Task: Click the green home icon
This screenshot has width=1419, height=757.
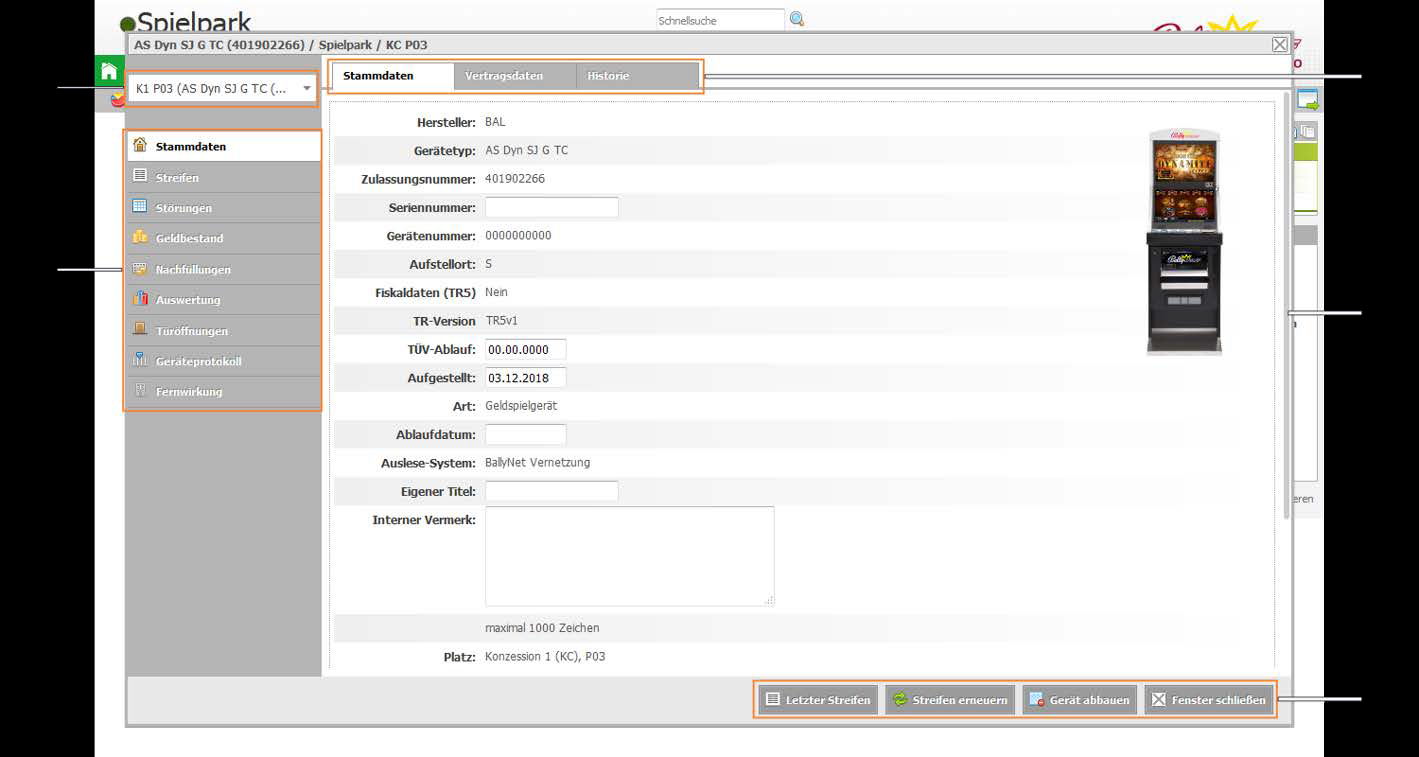Action: coord(109,71)
